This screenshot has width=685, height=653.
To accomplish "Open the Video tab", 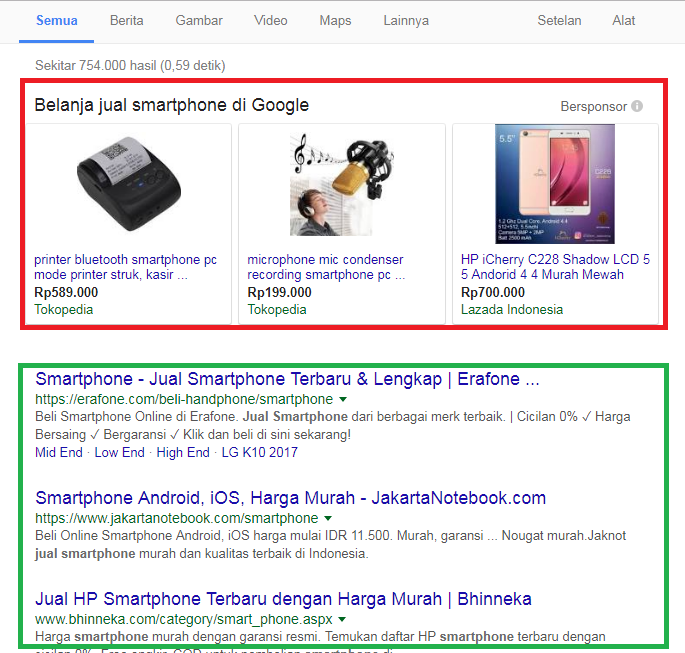I will click(271, 21).
